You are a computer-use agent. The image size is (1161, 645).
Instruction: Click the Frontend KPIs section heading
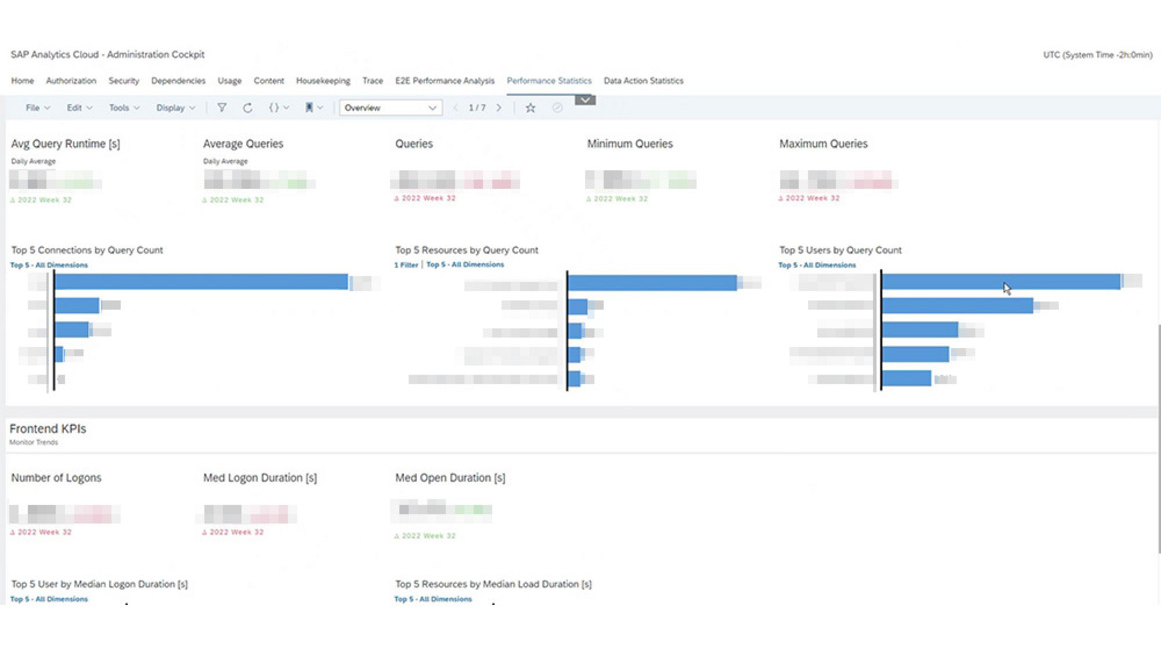pos(48,429)
